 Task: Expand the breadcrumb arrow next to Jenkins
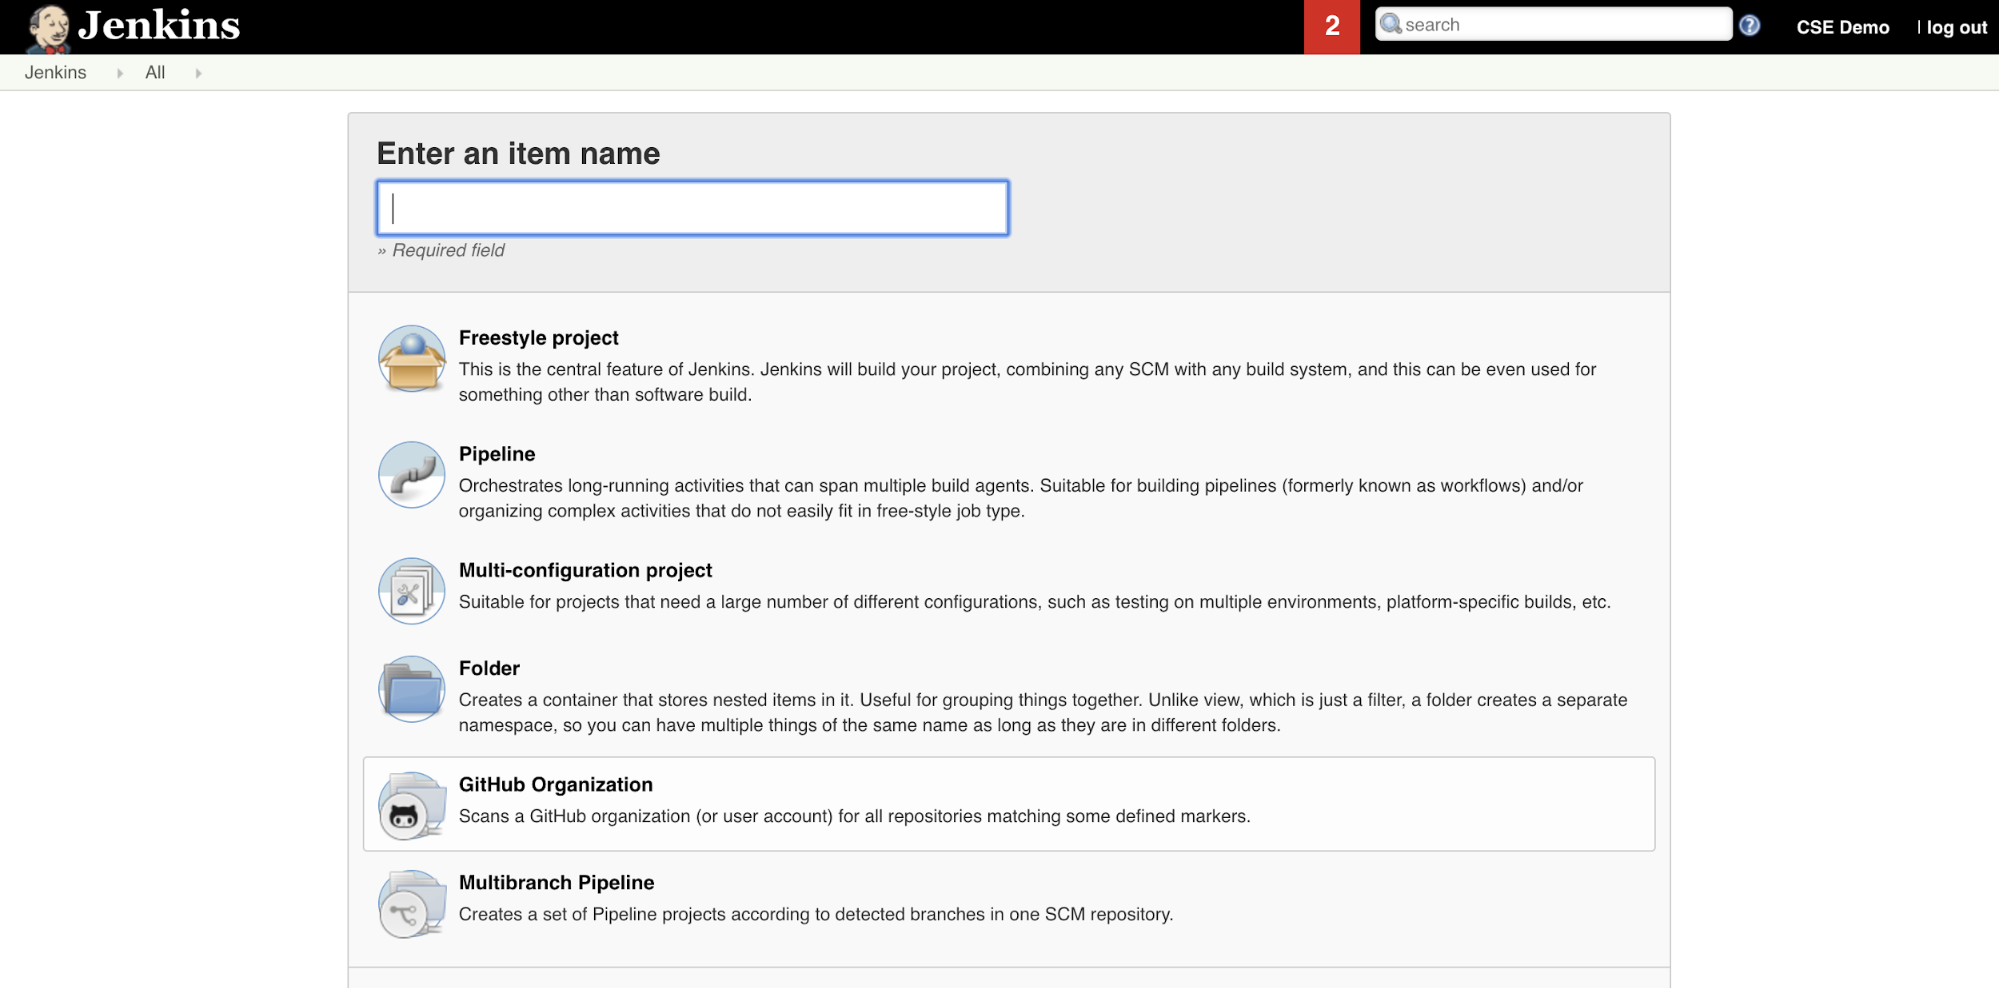pyautogui.click(x=120, y=72)
